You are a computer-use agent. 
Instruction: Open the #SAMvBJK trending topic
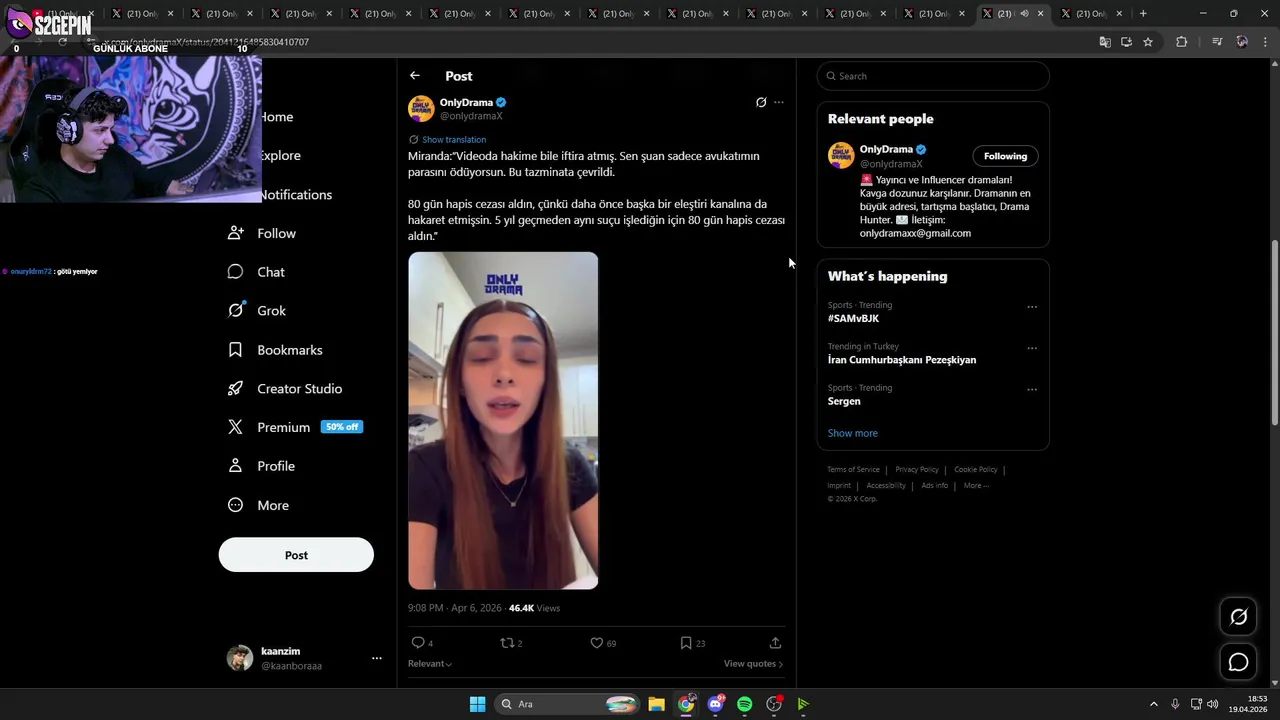point(853,318)
